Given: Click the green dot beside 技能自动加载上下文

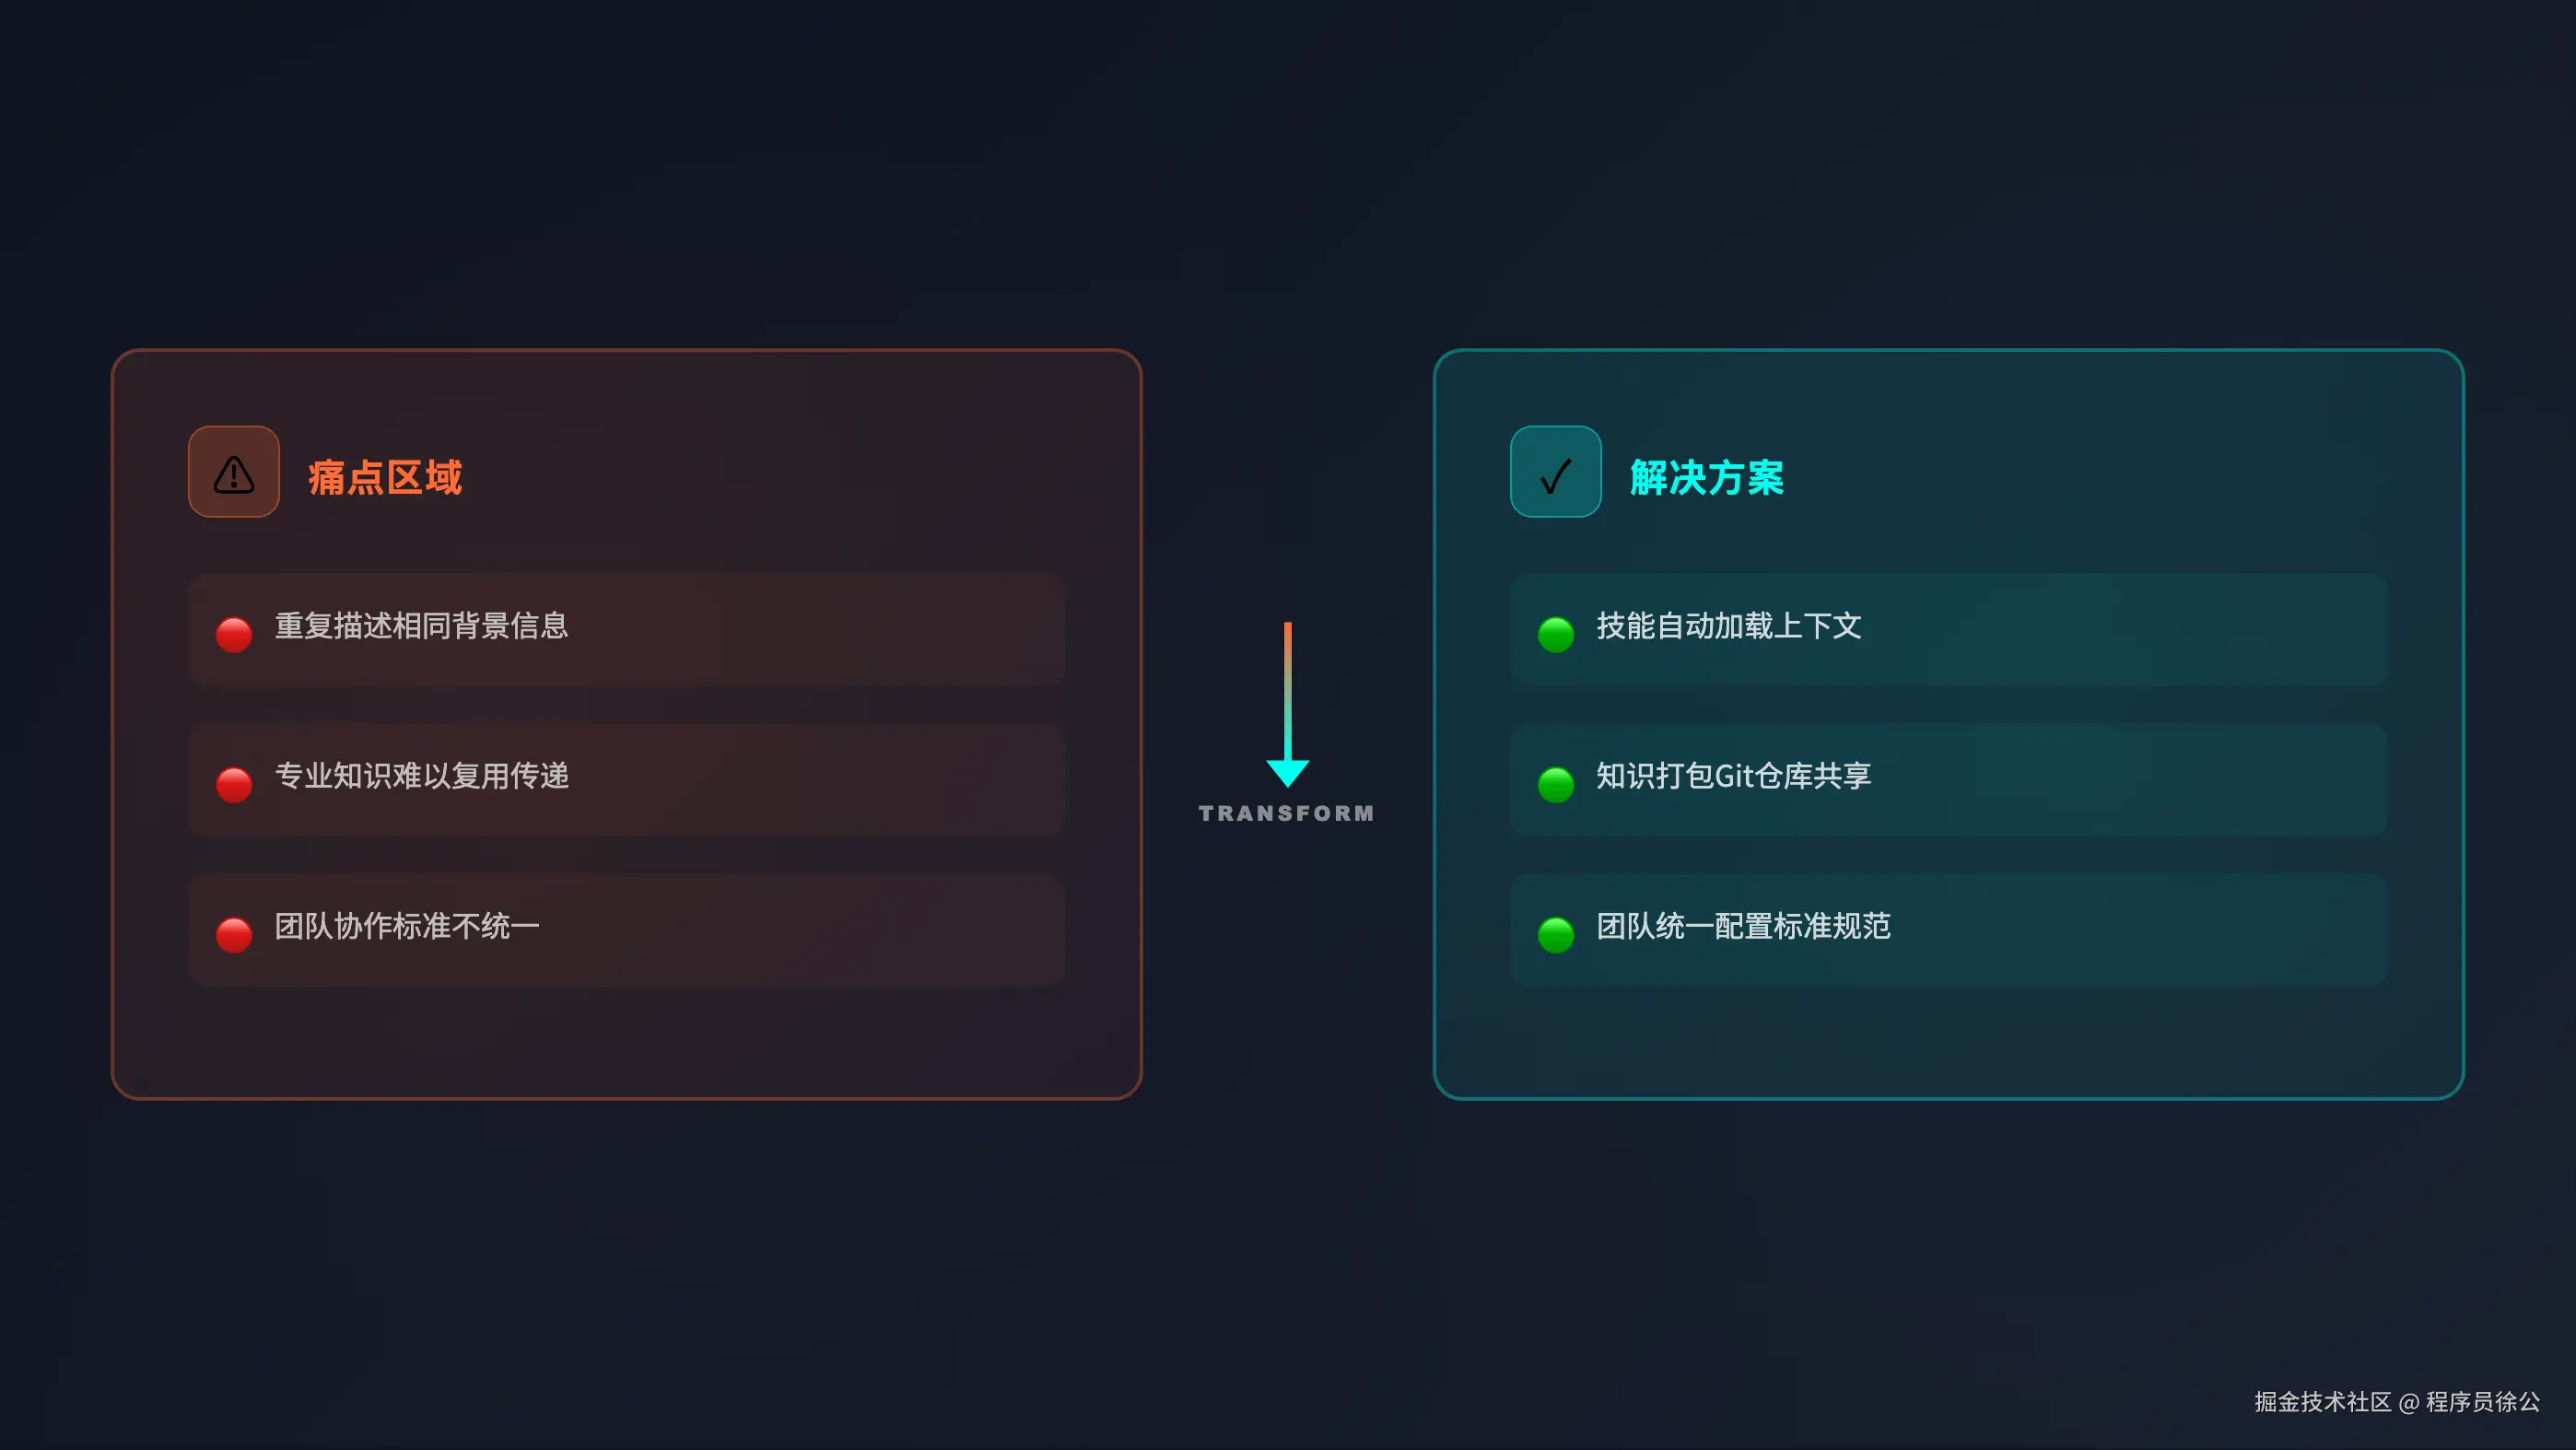Looking at the screenshot, I should point(1556,634).
